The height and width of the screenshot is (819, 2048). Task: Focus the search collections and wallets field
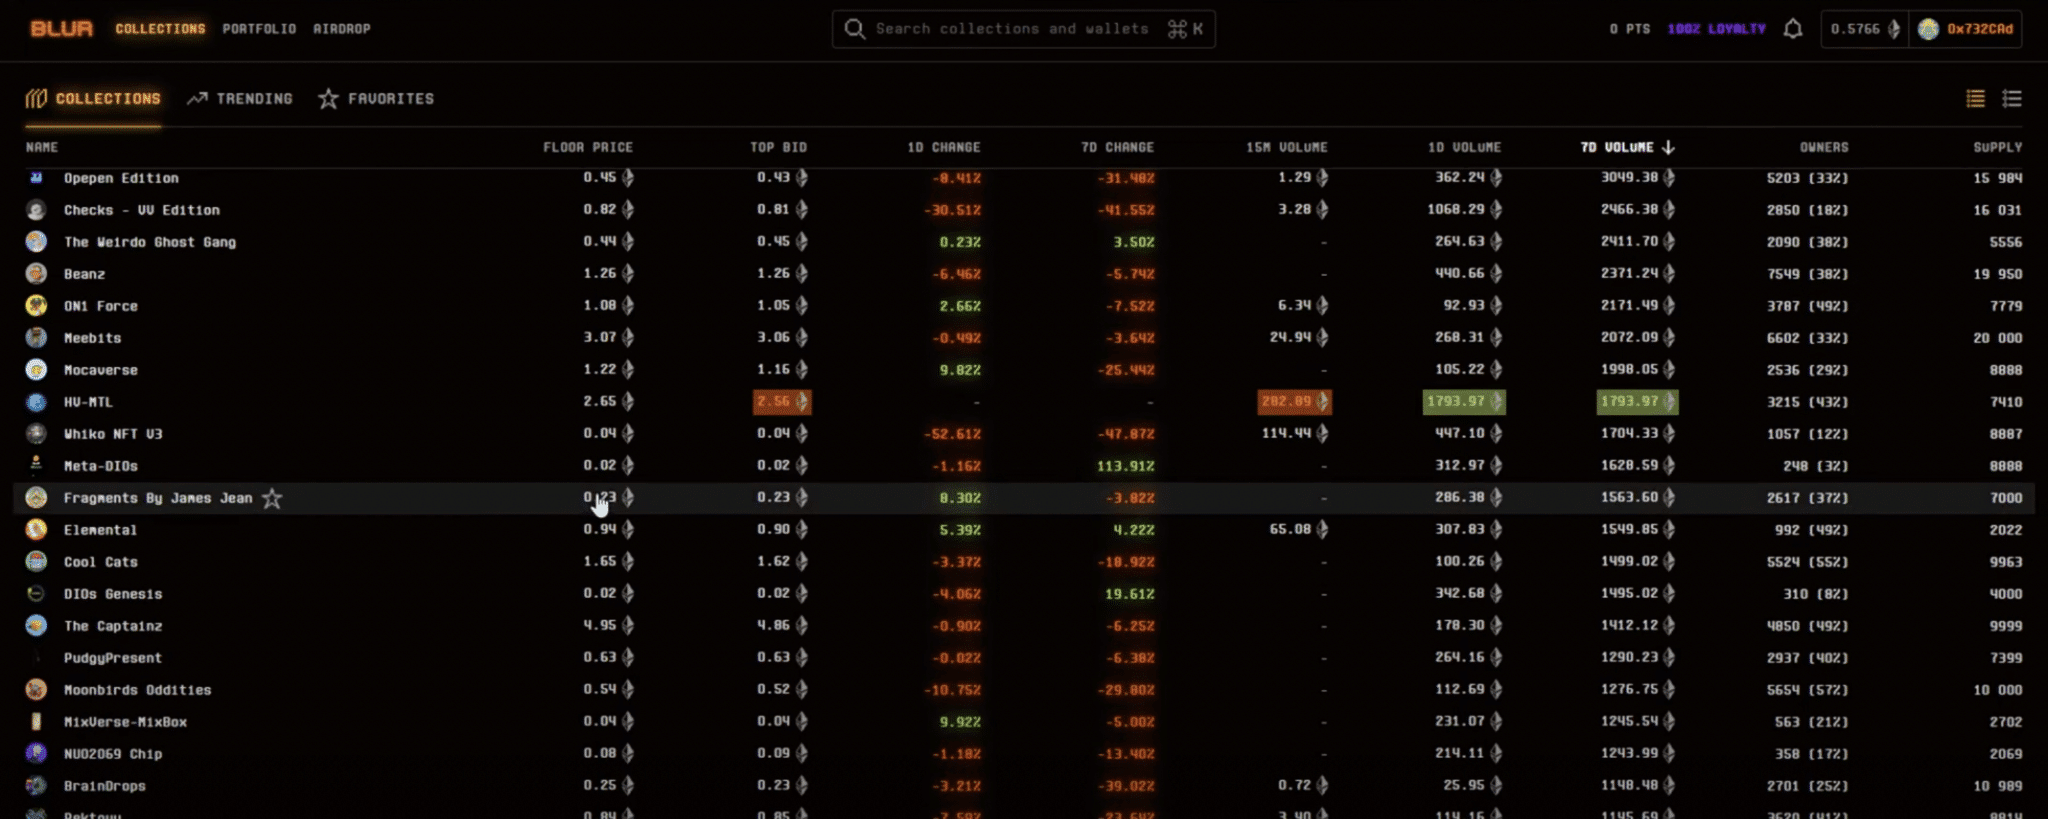click(1011, 29)
